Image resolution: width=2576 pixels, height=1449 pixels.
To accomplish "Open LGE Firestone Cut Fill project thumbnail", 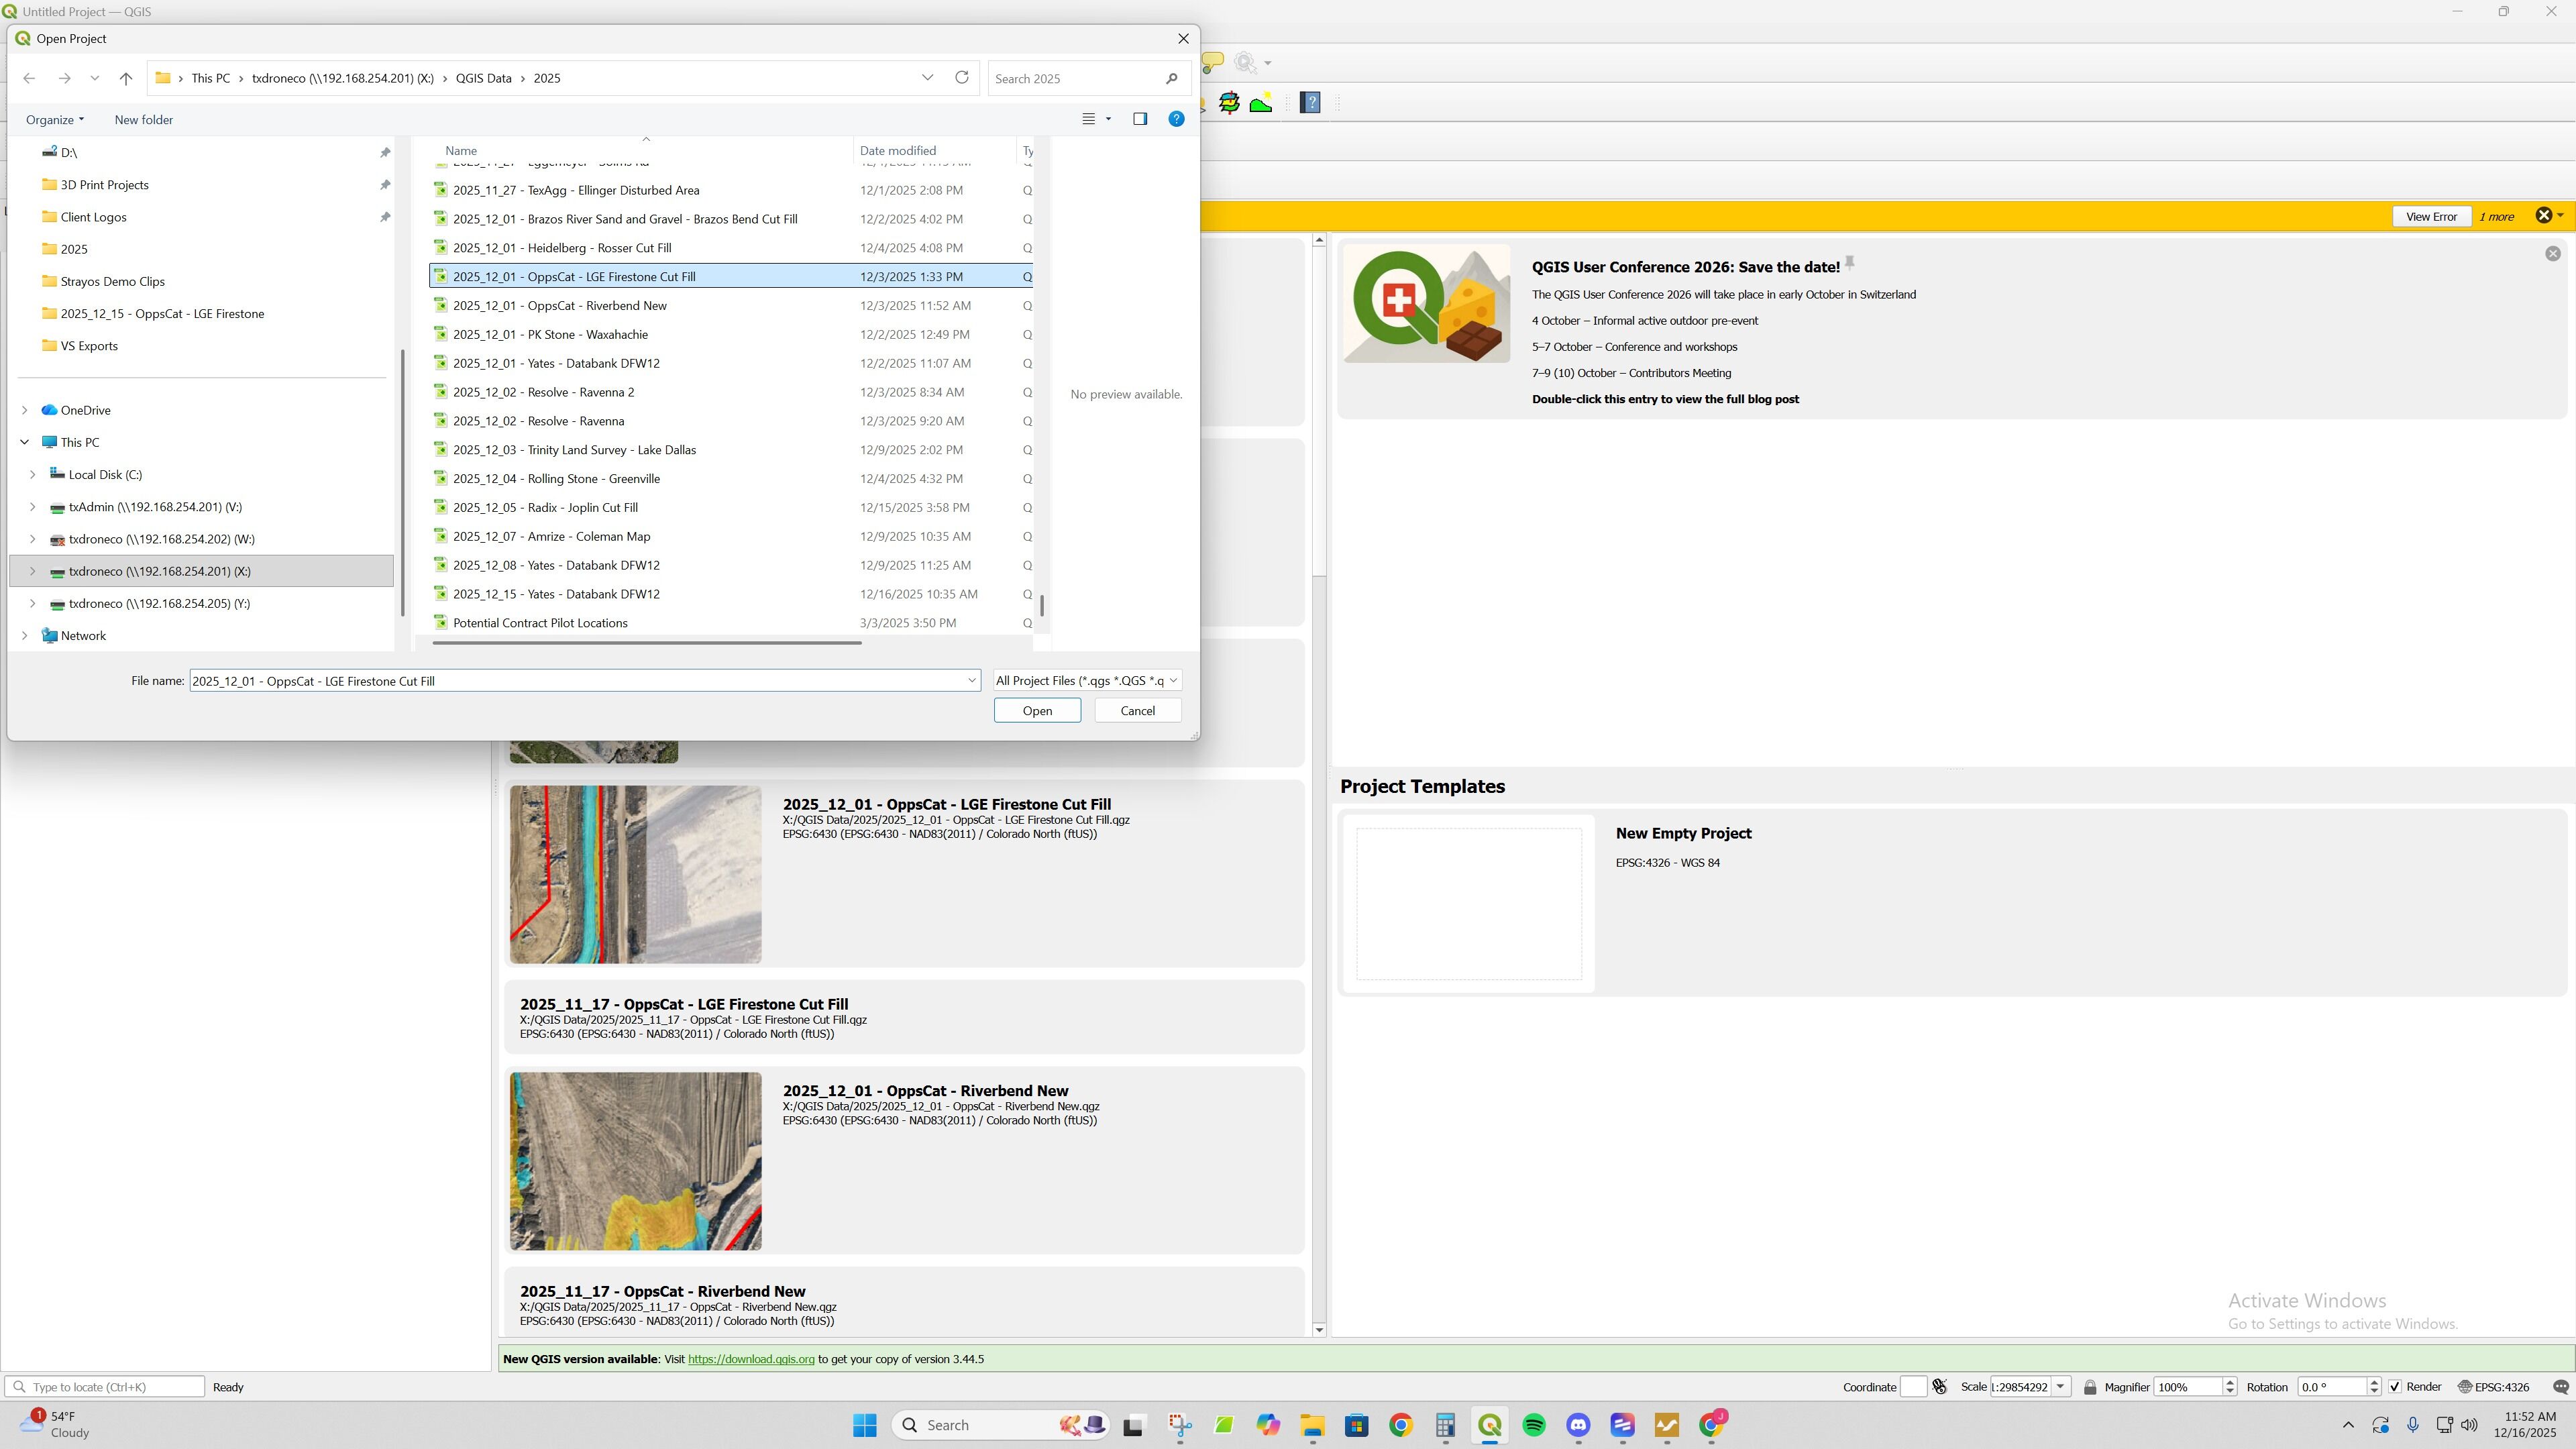I will pyautogui.click(x=635, y=875).
